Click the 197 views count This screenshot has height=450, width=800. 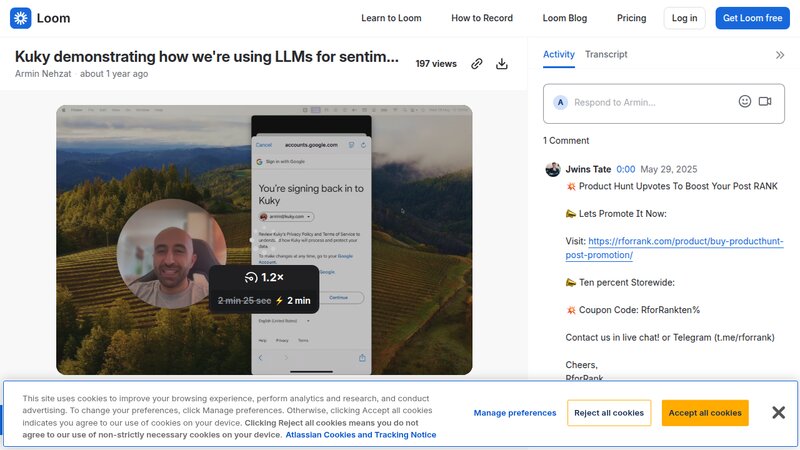point(436,64)
